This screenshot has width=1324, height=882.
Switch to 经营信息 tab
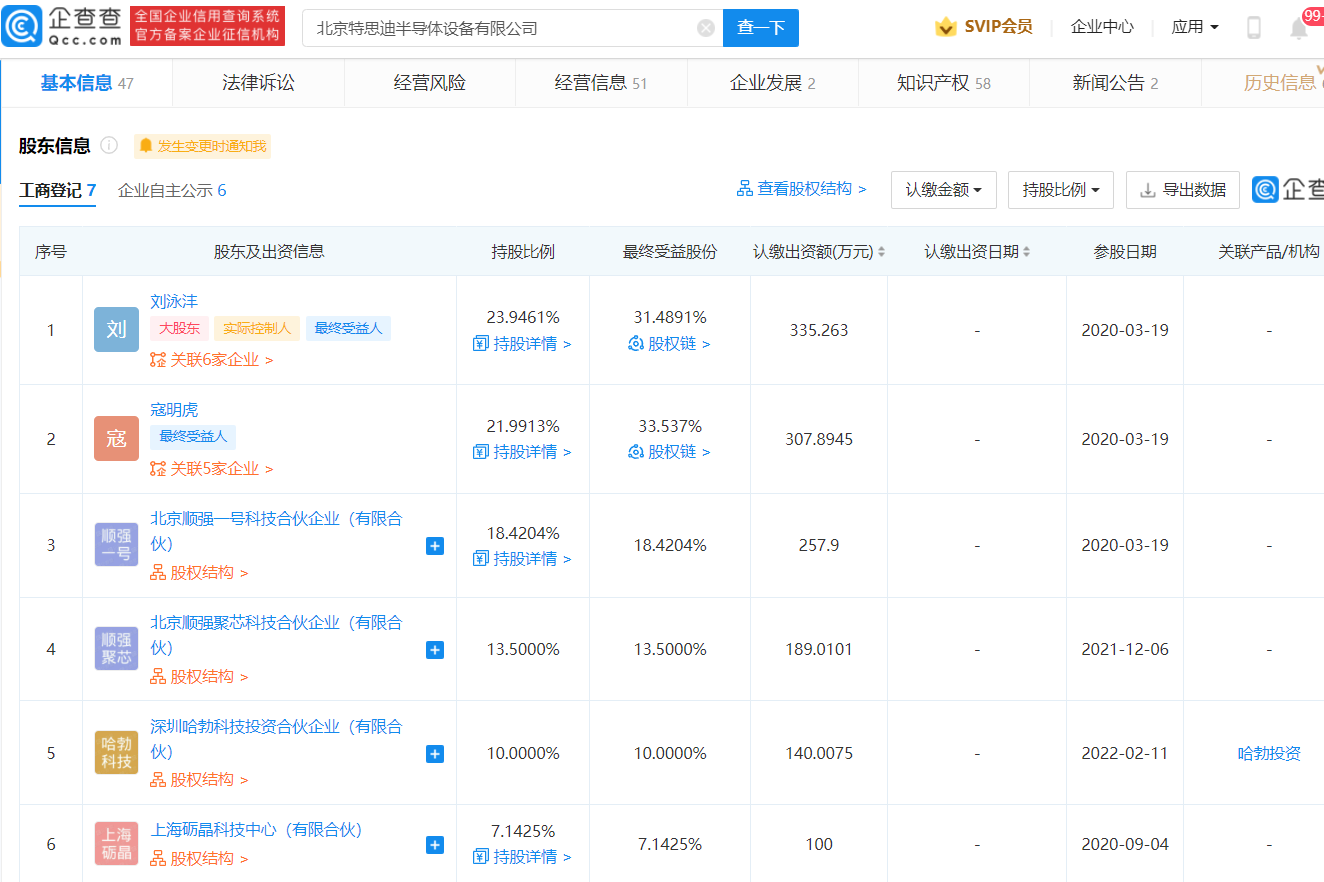coord(601,83)
